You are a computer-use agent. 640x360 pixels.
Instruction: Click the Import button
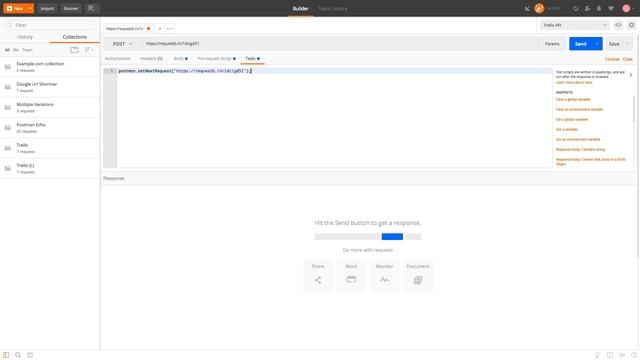click(47, 8)
